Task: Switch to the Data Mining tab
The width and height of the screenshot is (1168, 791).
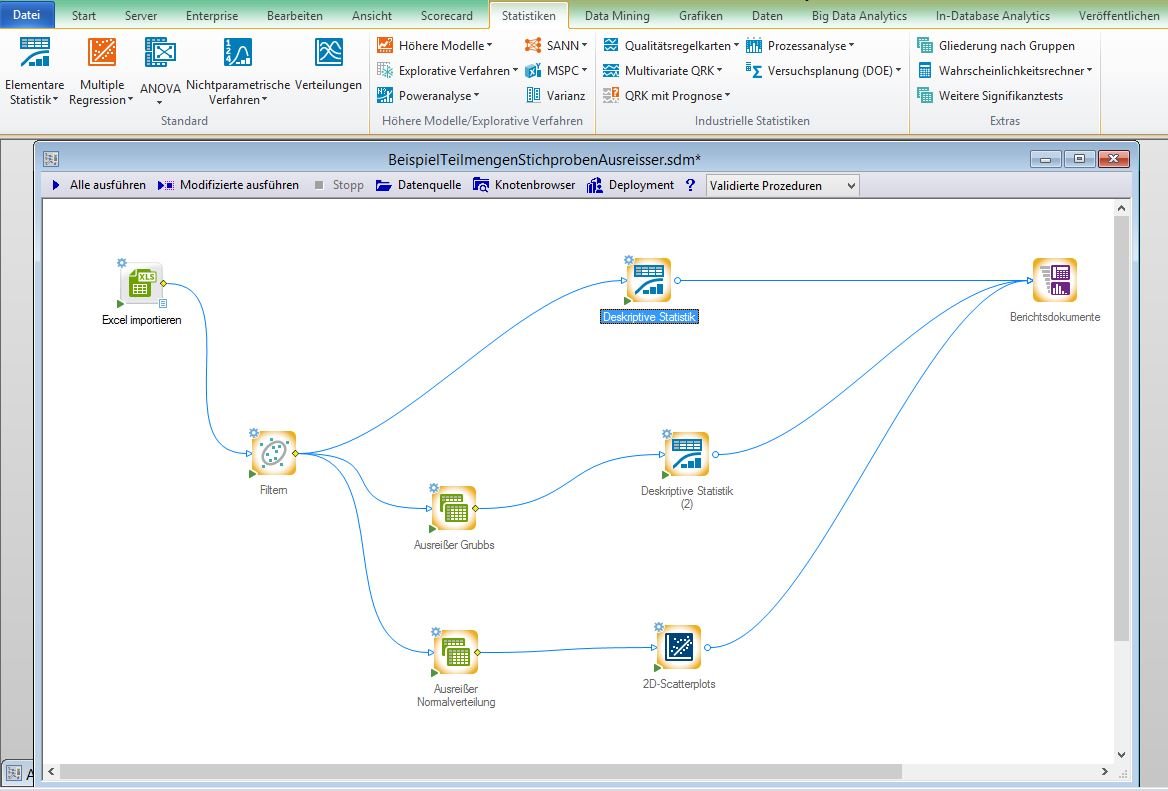Action: 616,16
